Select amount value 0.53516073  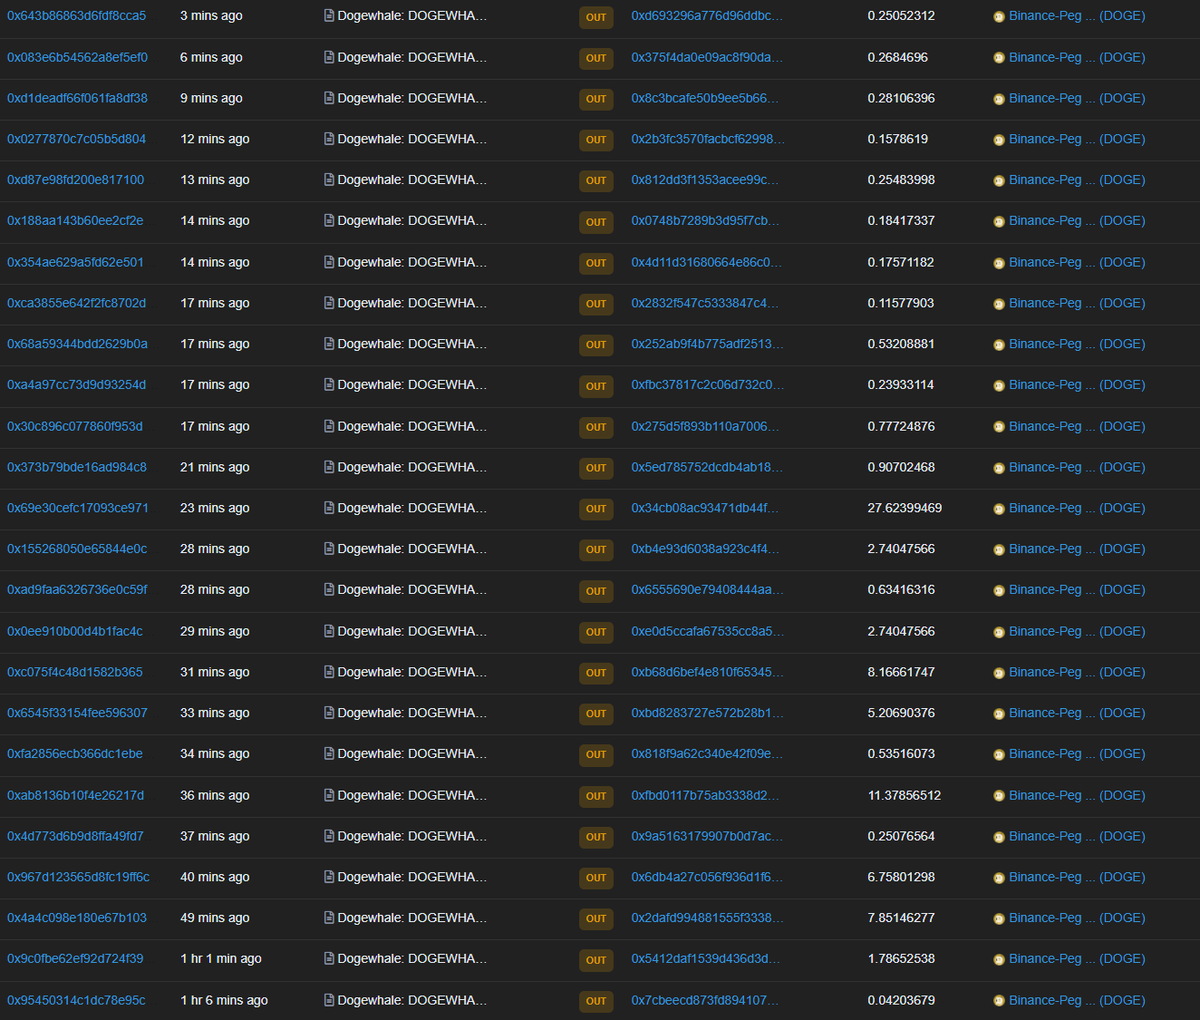tap(901, 754)
